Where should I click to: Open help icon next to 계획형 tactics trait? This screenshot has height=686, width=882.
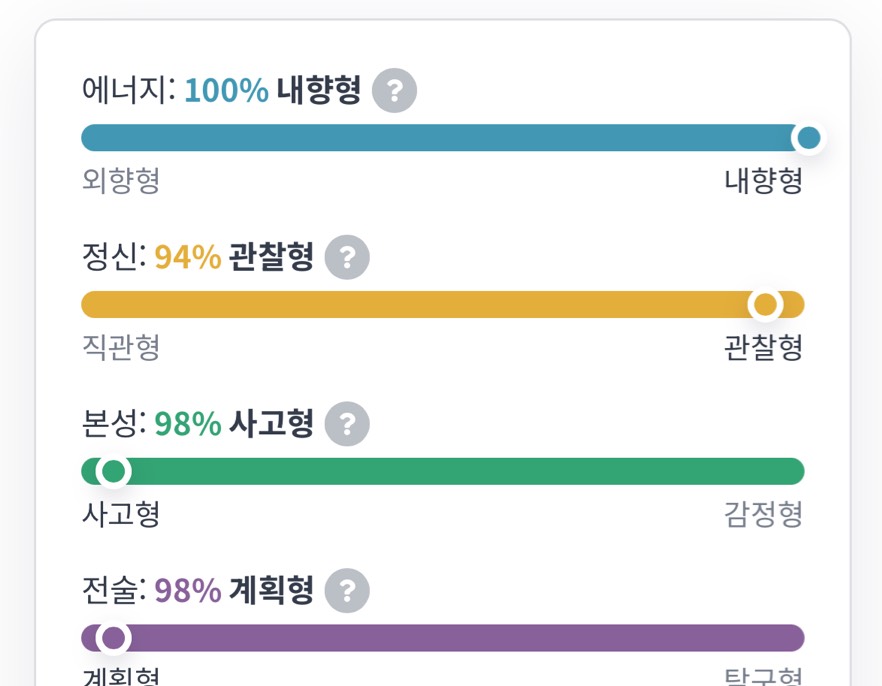point(347,590)
